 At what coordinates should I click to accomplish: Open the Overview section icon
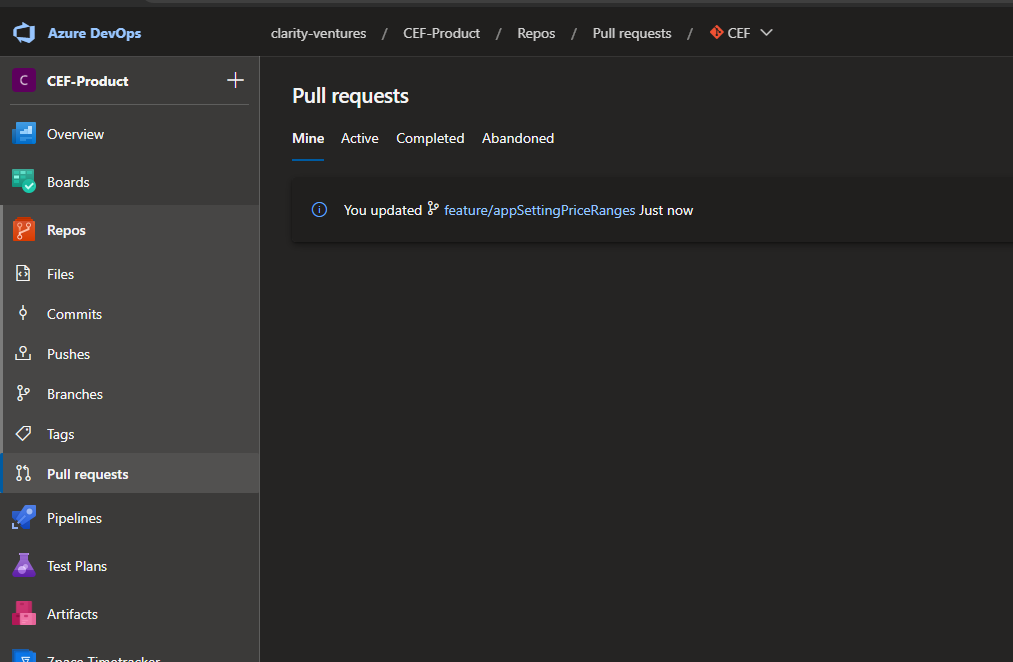24,134
